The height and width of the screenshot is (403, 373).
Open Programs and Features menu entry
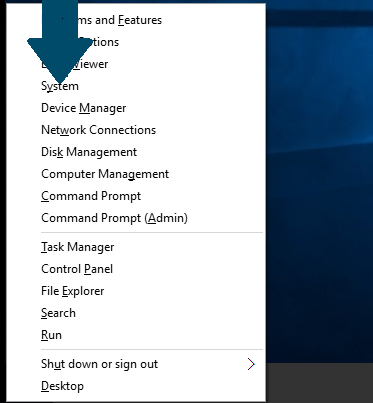tap(101, 20)
